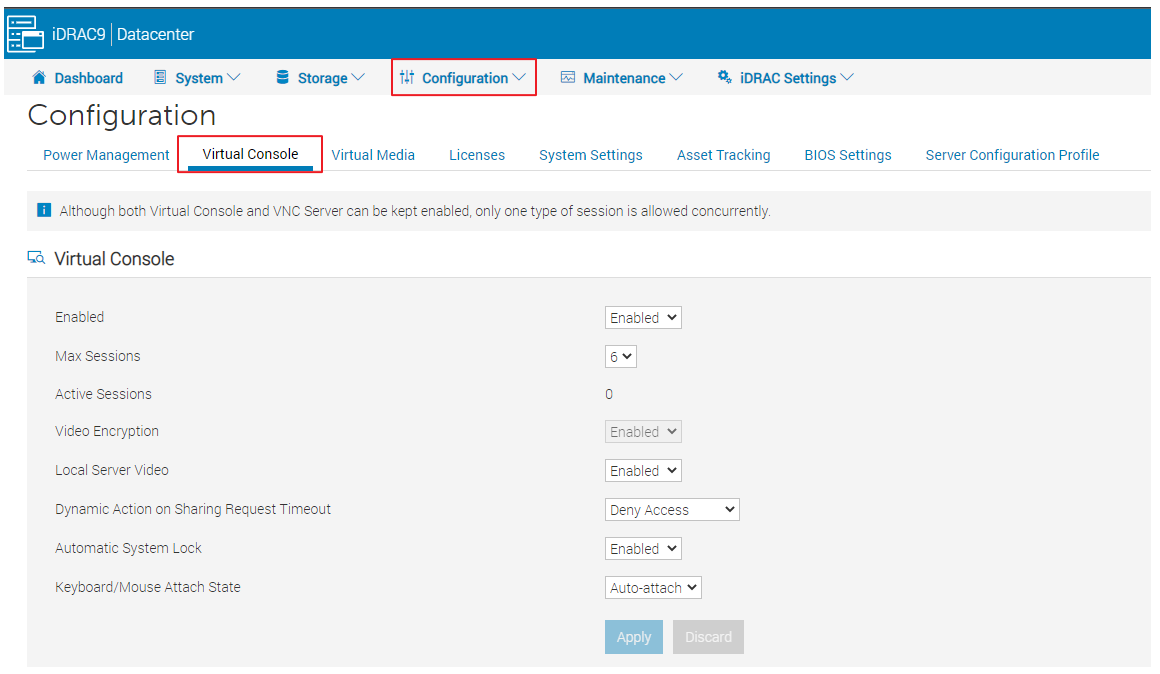
Task: Open iDRAC Settings via its gear icon
Action: pyautogui.click(x=723, y=77)
